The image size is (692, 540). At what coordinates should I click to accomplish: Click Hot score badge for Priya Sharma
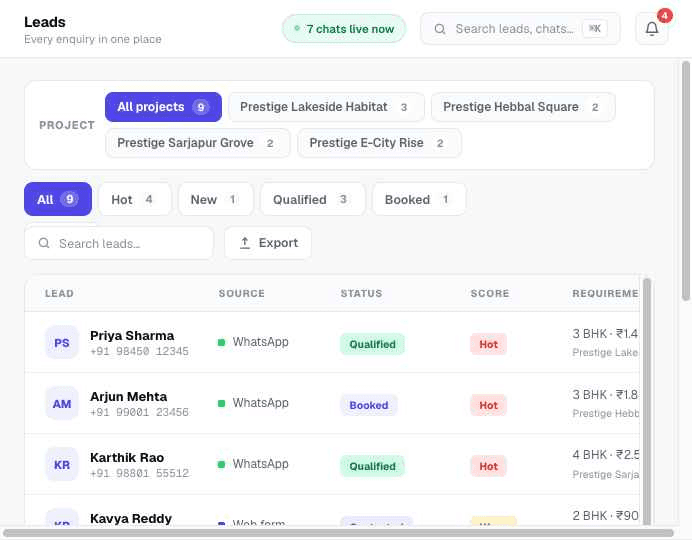click(x=488, y=344)
